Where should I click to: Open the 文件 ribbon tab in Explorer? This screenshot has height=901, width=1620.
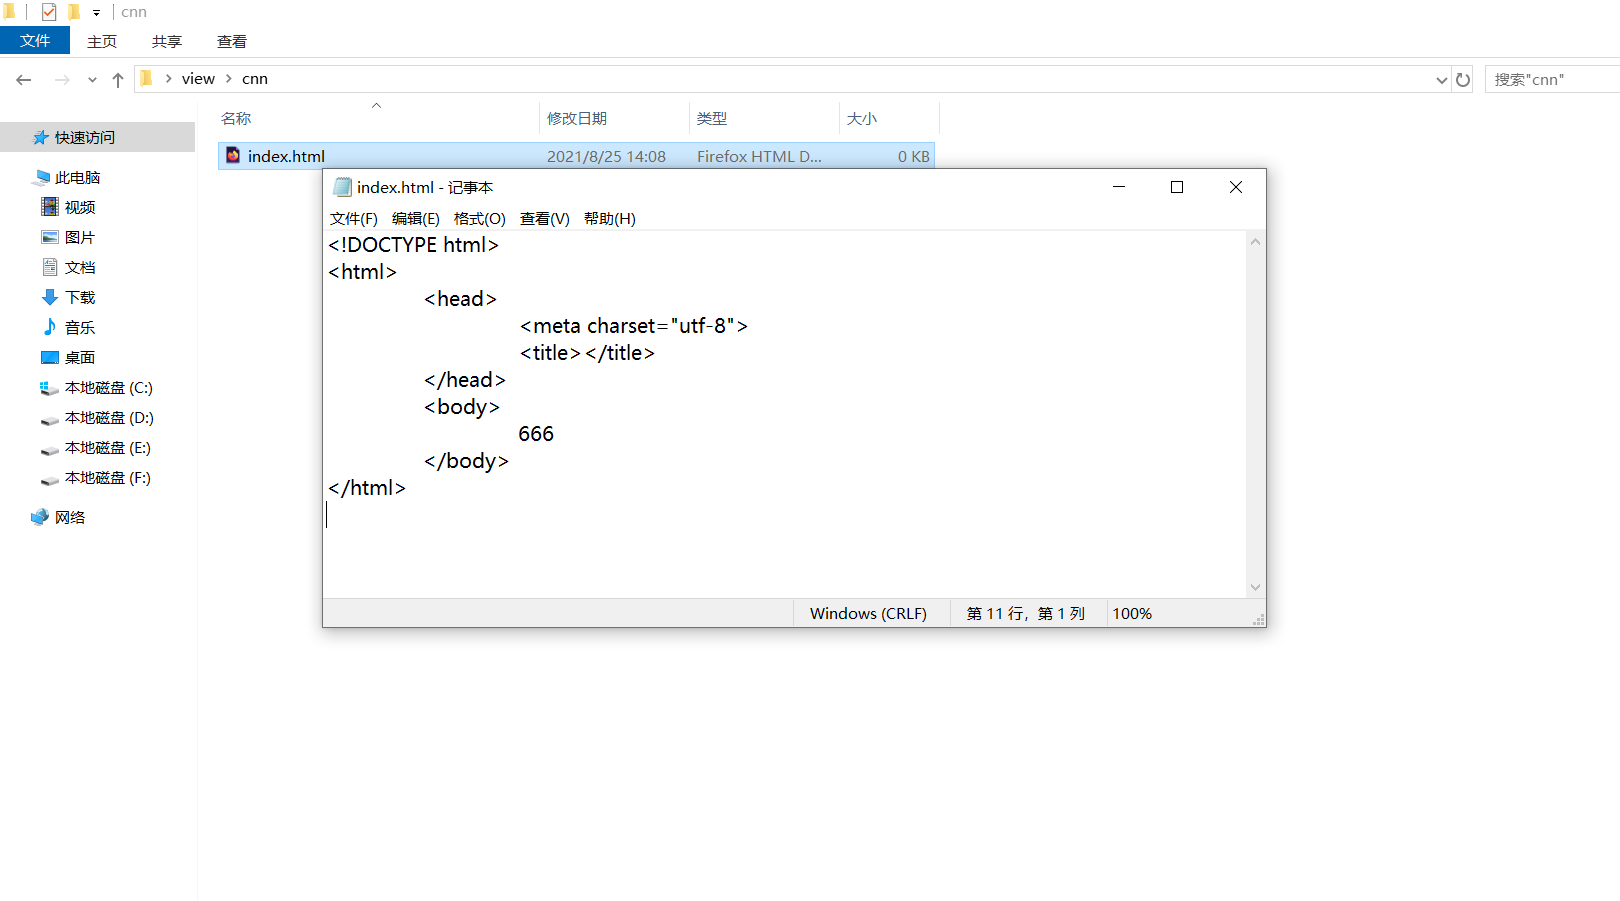(35, 40)
